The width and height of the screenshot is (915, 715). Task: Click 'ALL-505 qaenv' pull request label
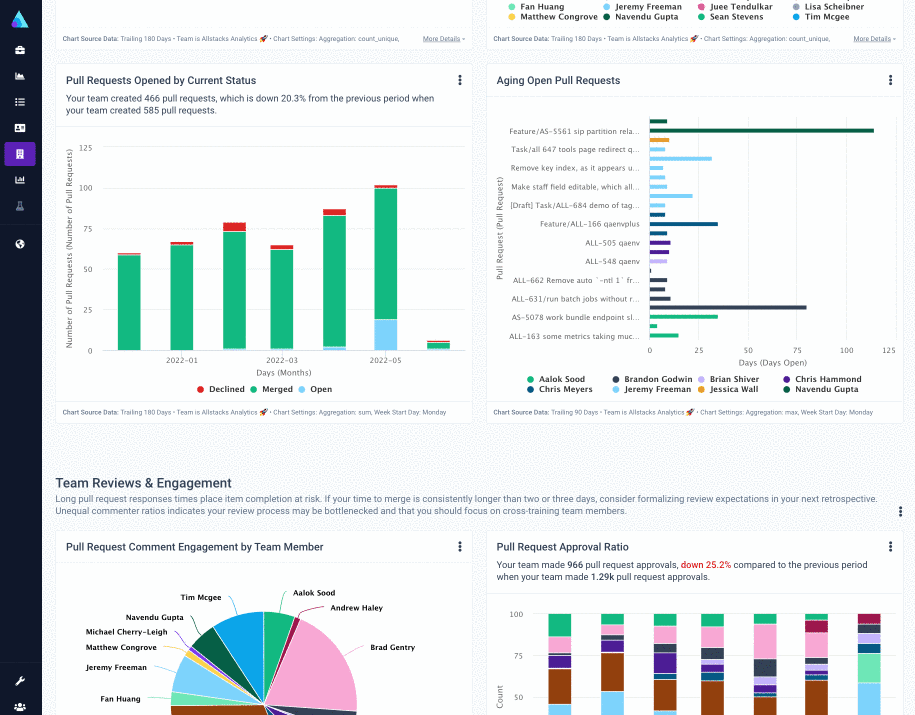(612, 243)
